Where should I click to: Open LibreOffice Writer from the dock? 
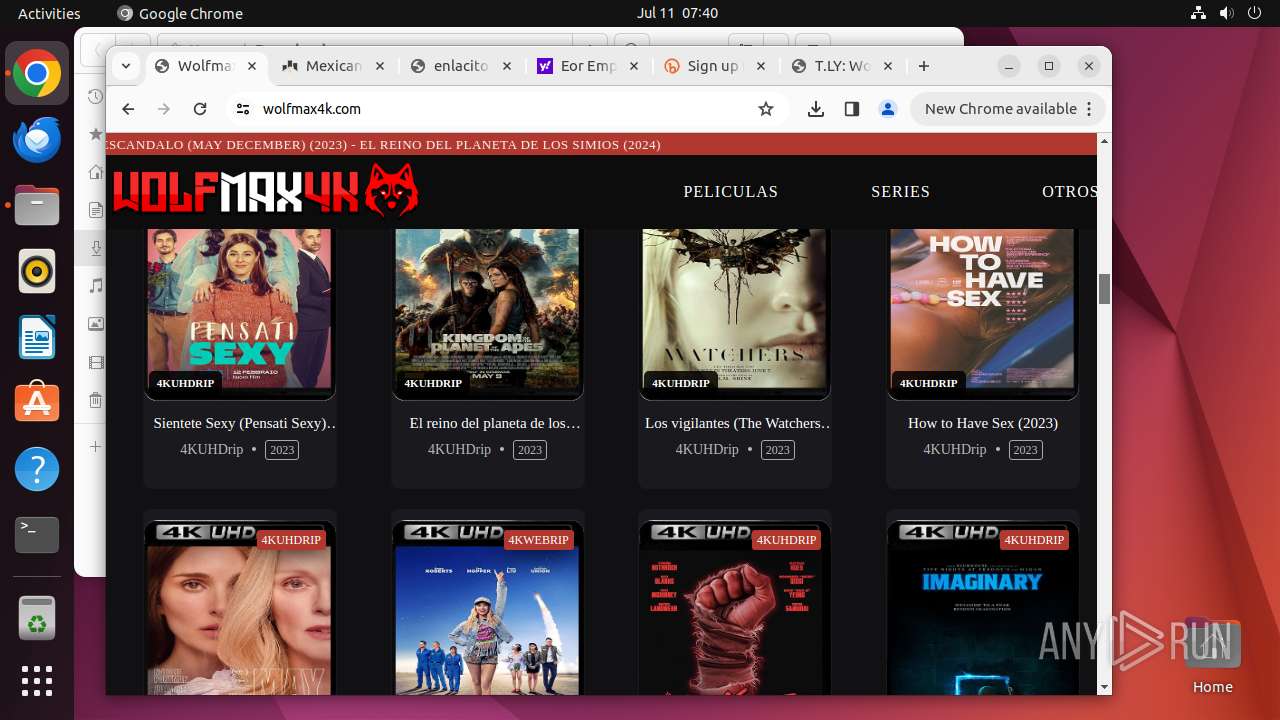pos(37,337)
